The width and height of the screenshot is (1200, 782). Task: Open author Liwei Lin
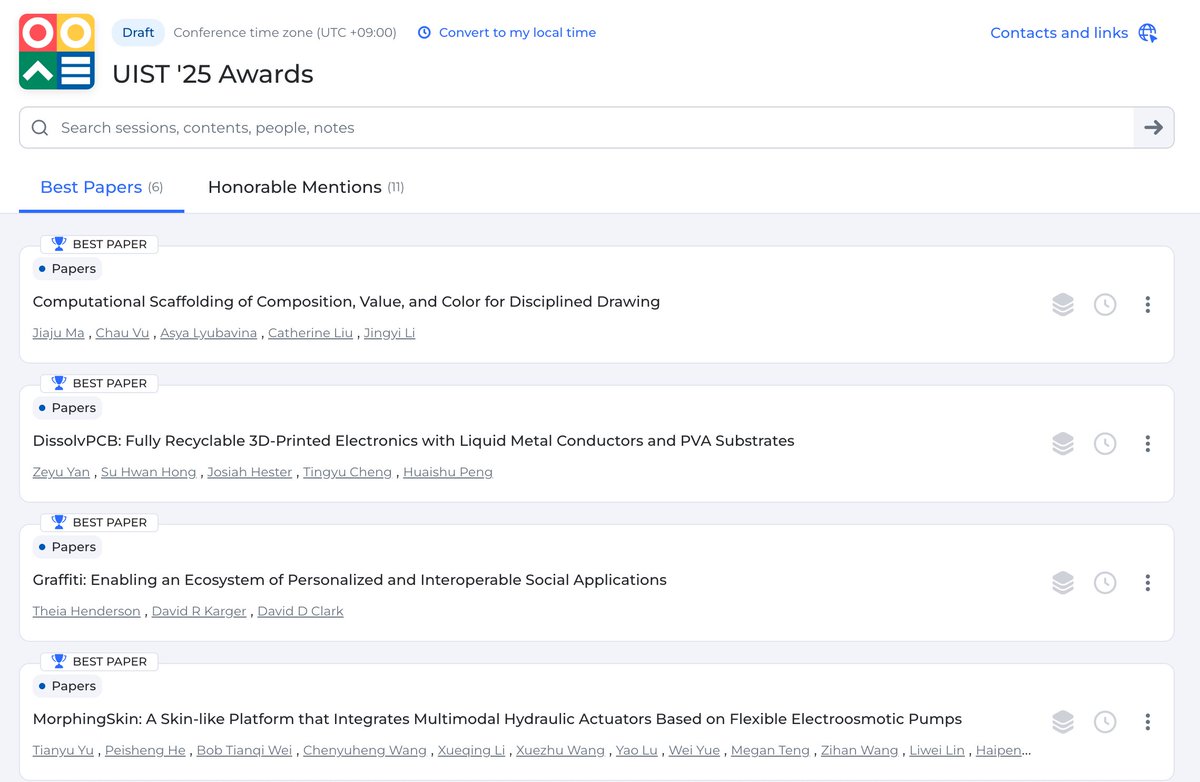coord(937,750)
